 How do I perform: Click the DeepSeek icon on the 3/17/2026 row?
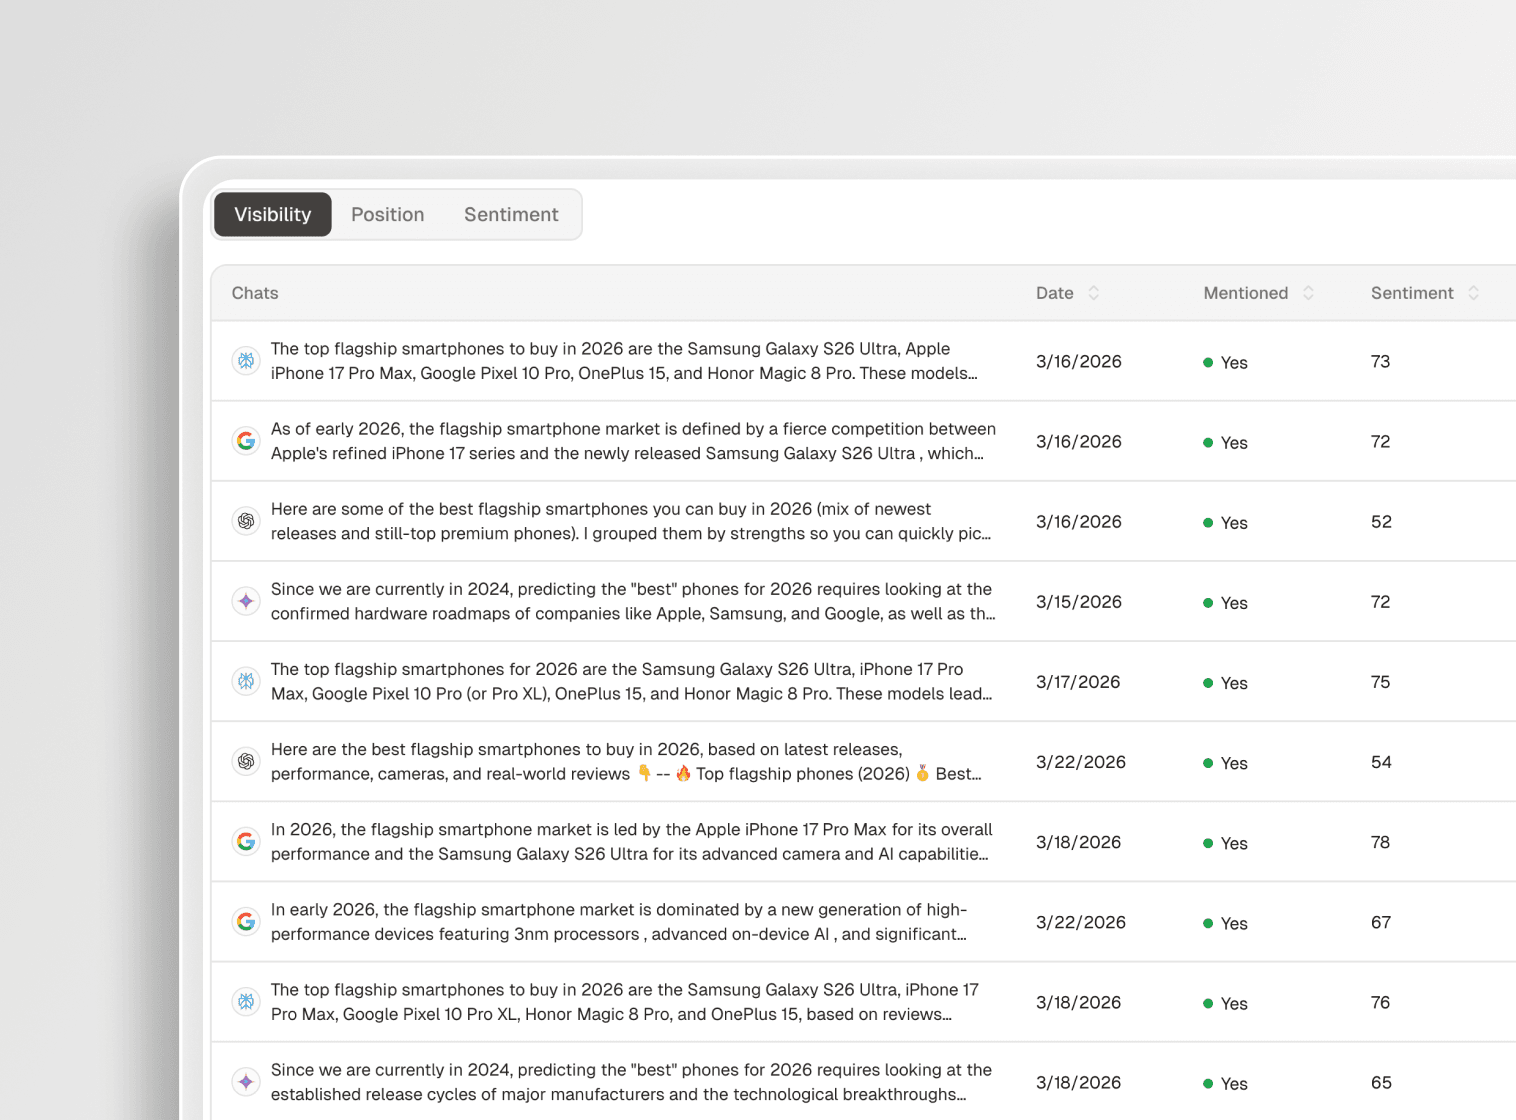point(246,681)
